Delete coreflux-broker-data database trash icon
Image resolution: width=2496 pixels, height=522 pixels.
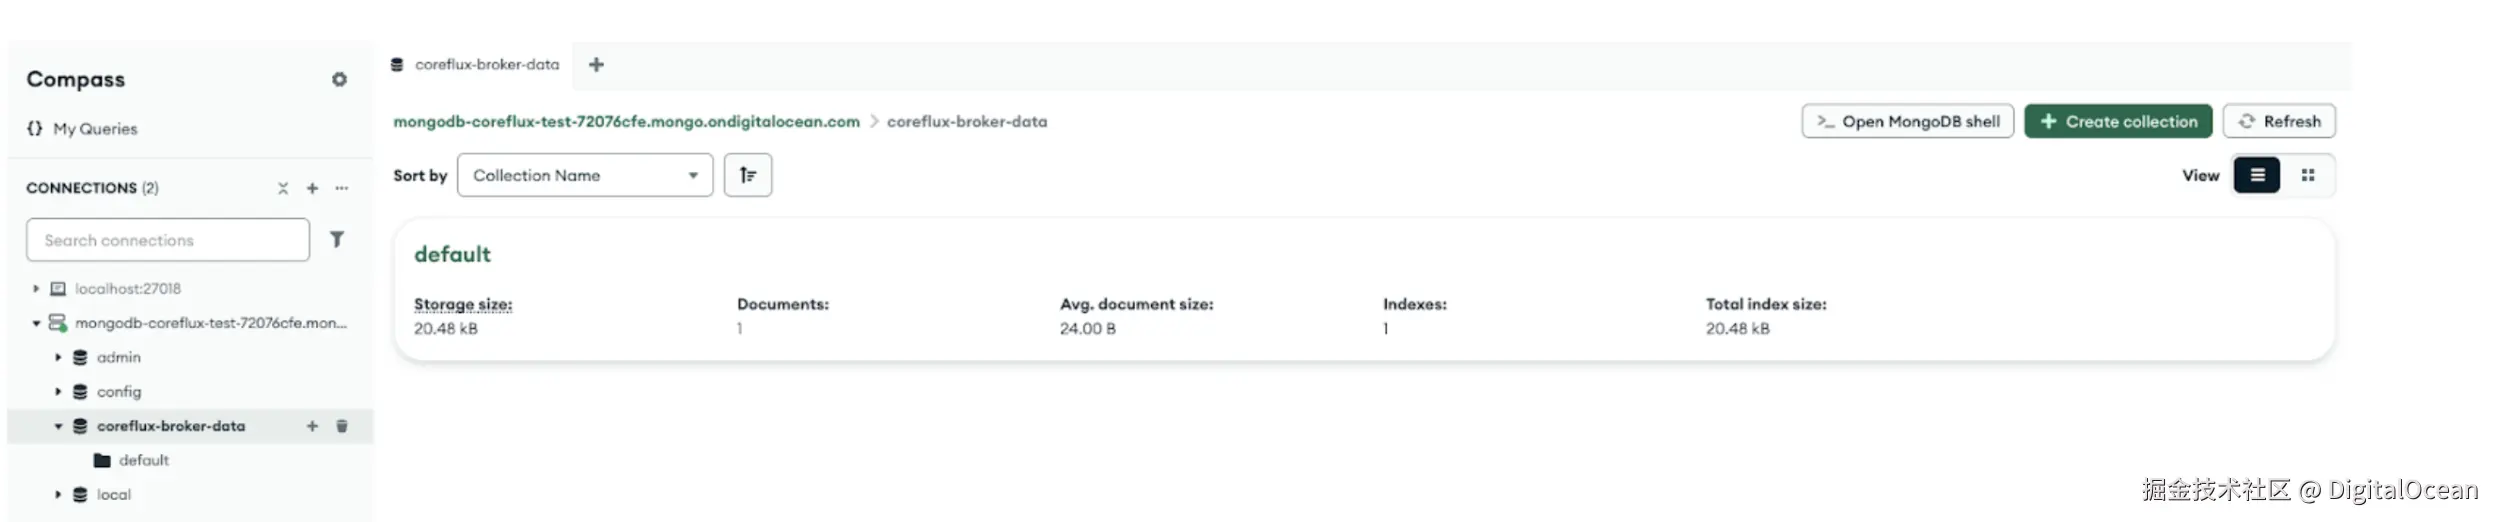pos(342,426)
